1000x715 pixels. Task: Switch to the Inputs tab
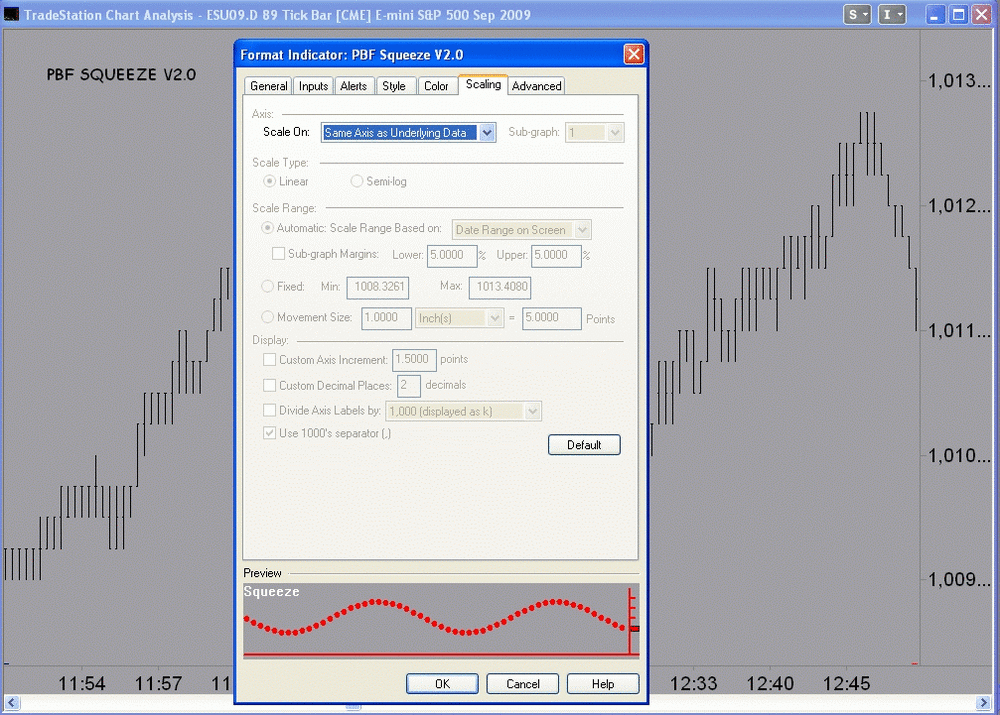[x=313, y=86]
